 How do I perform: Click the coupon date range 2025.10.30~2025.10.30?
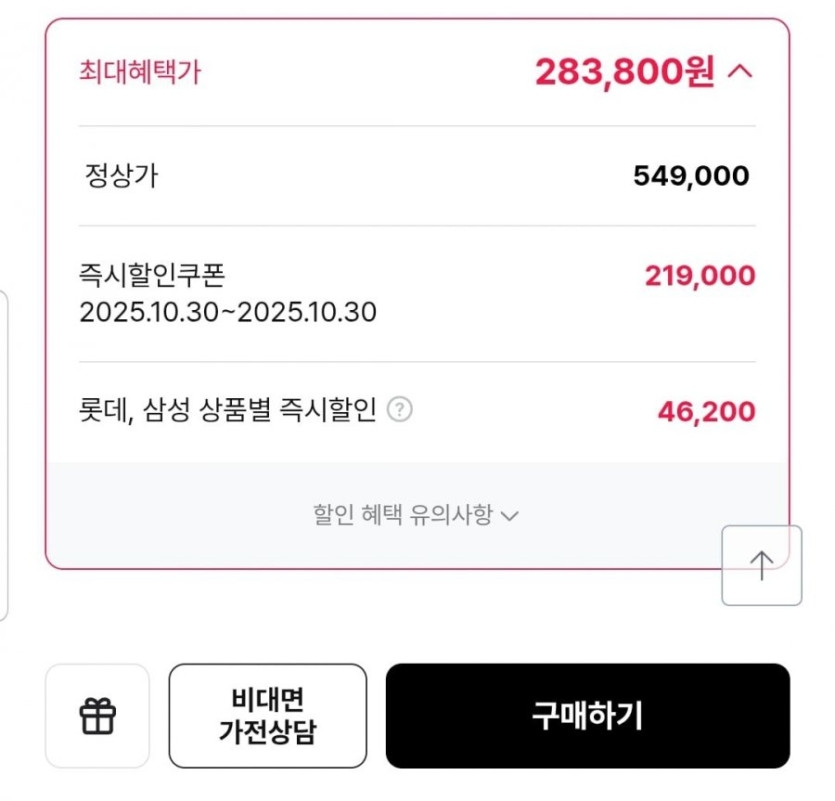pos(228,313)
